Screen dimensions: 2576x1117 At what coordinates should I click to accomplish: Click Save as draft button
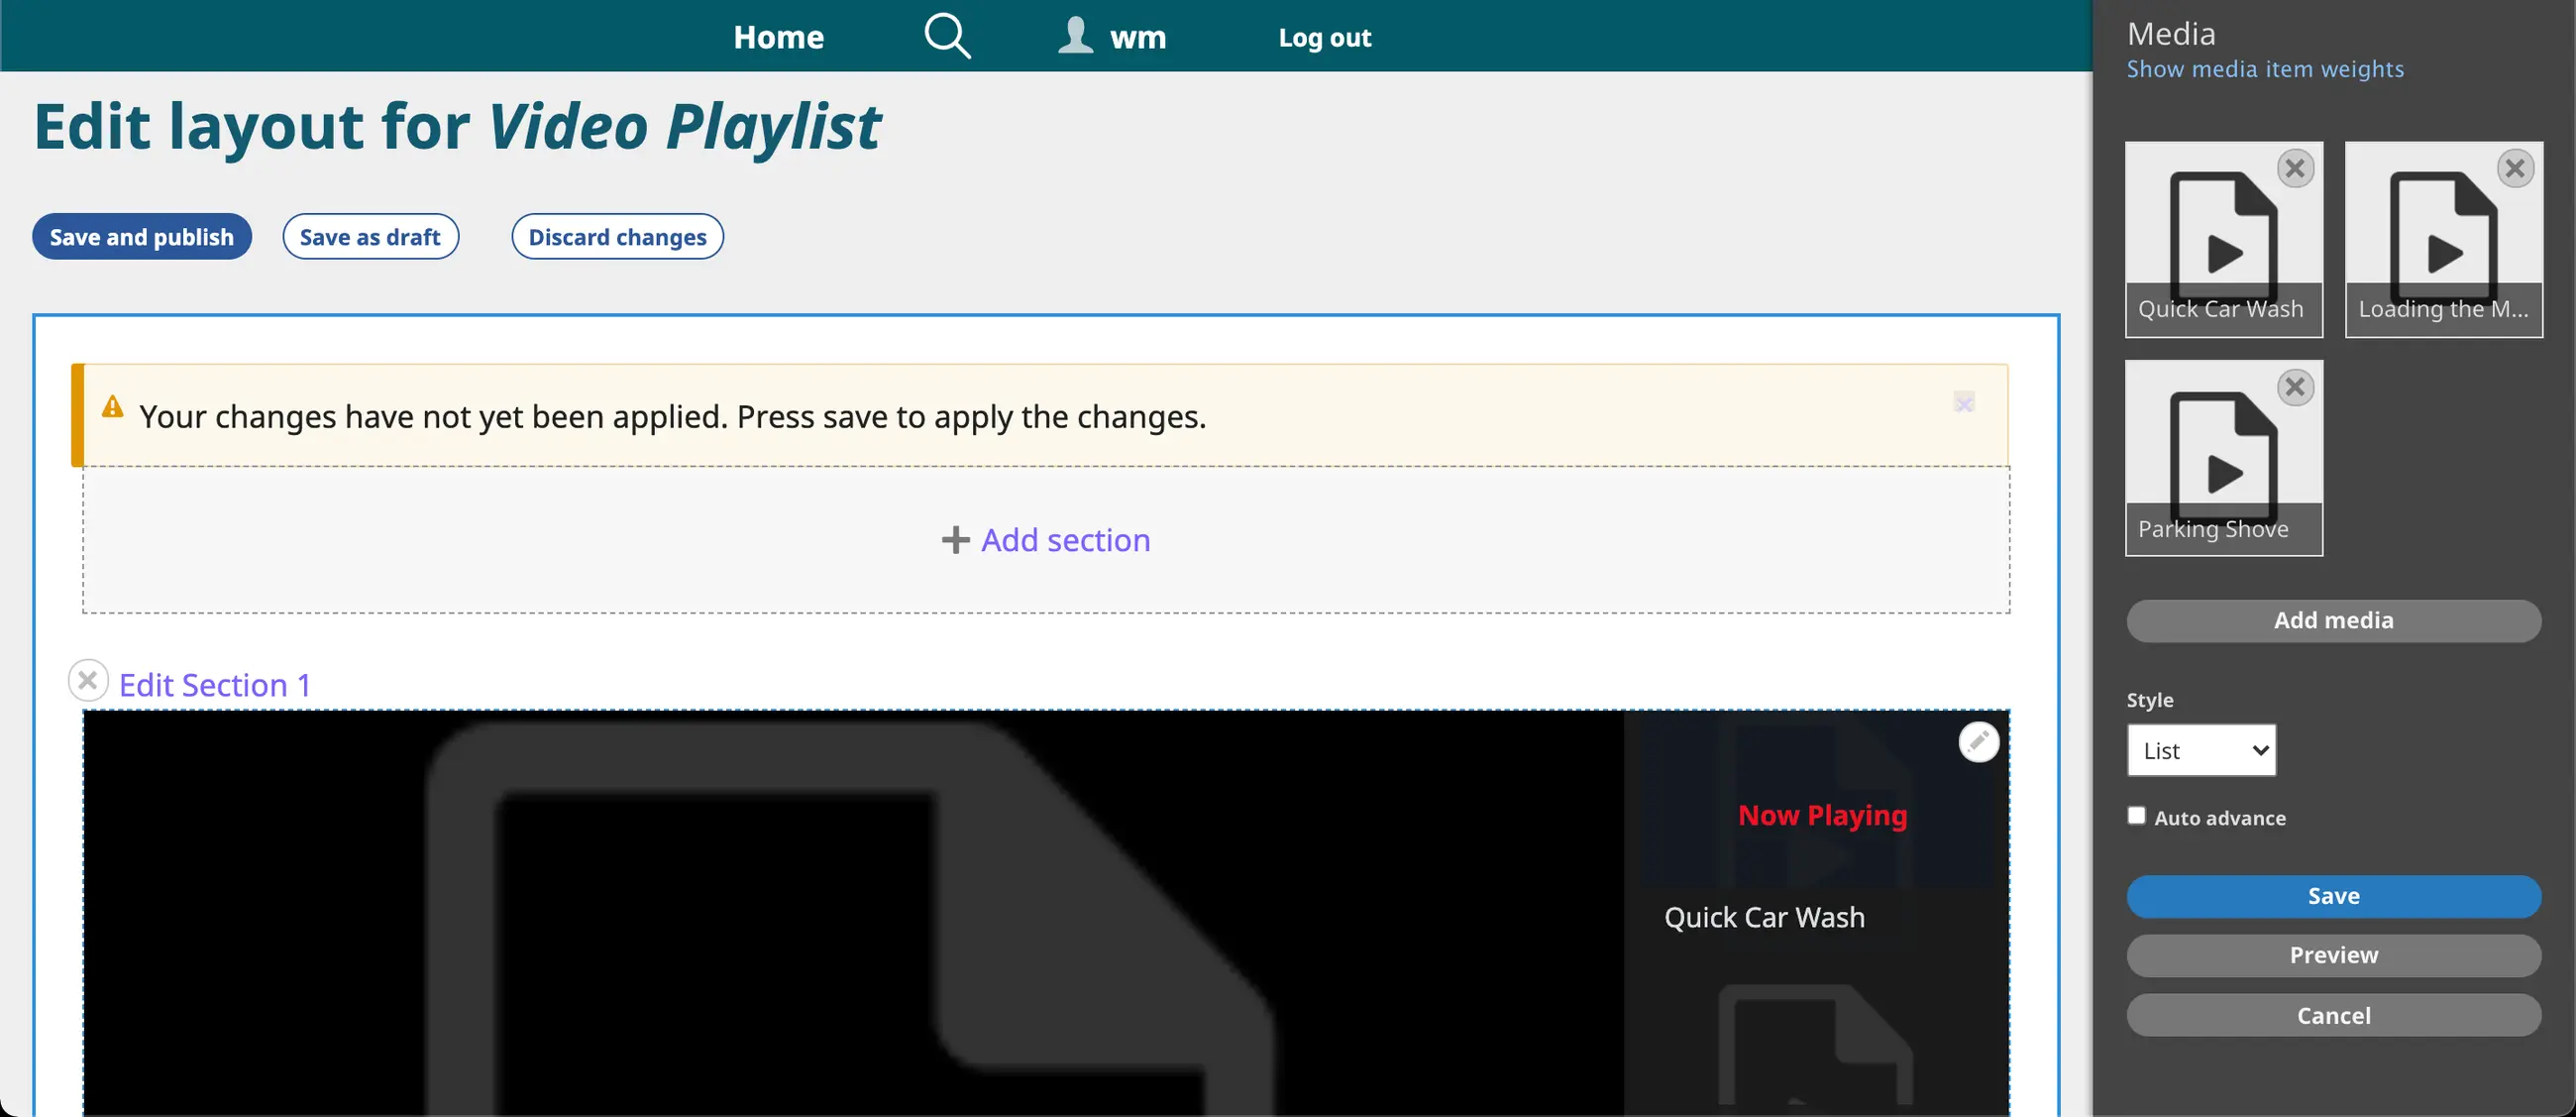point(370,237)
